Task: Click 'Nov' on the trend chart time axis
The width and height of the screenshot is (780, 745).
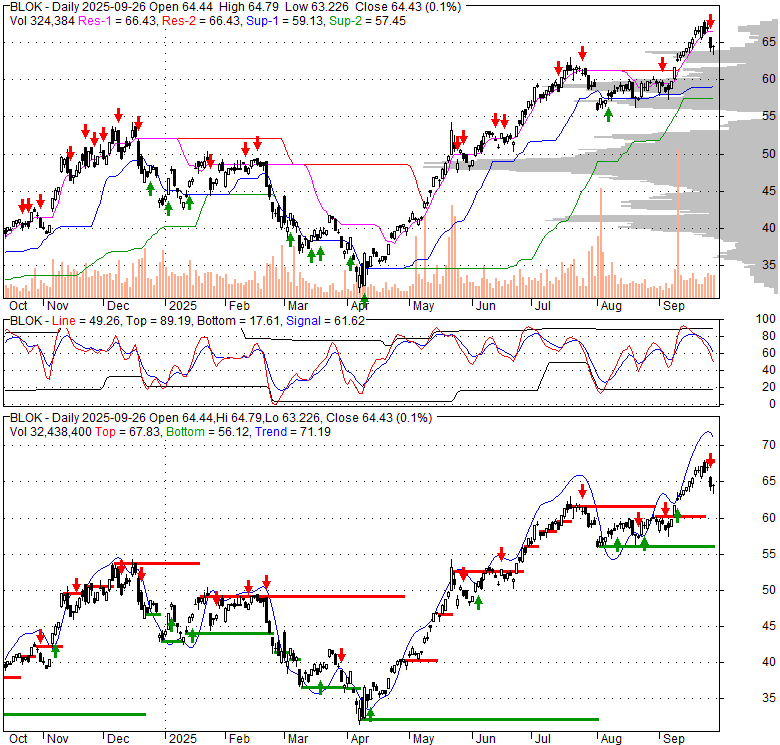Action: coord(58,739)
